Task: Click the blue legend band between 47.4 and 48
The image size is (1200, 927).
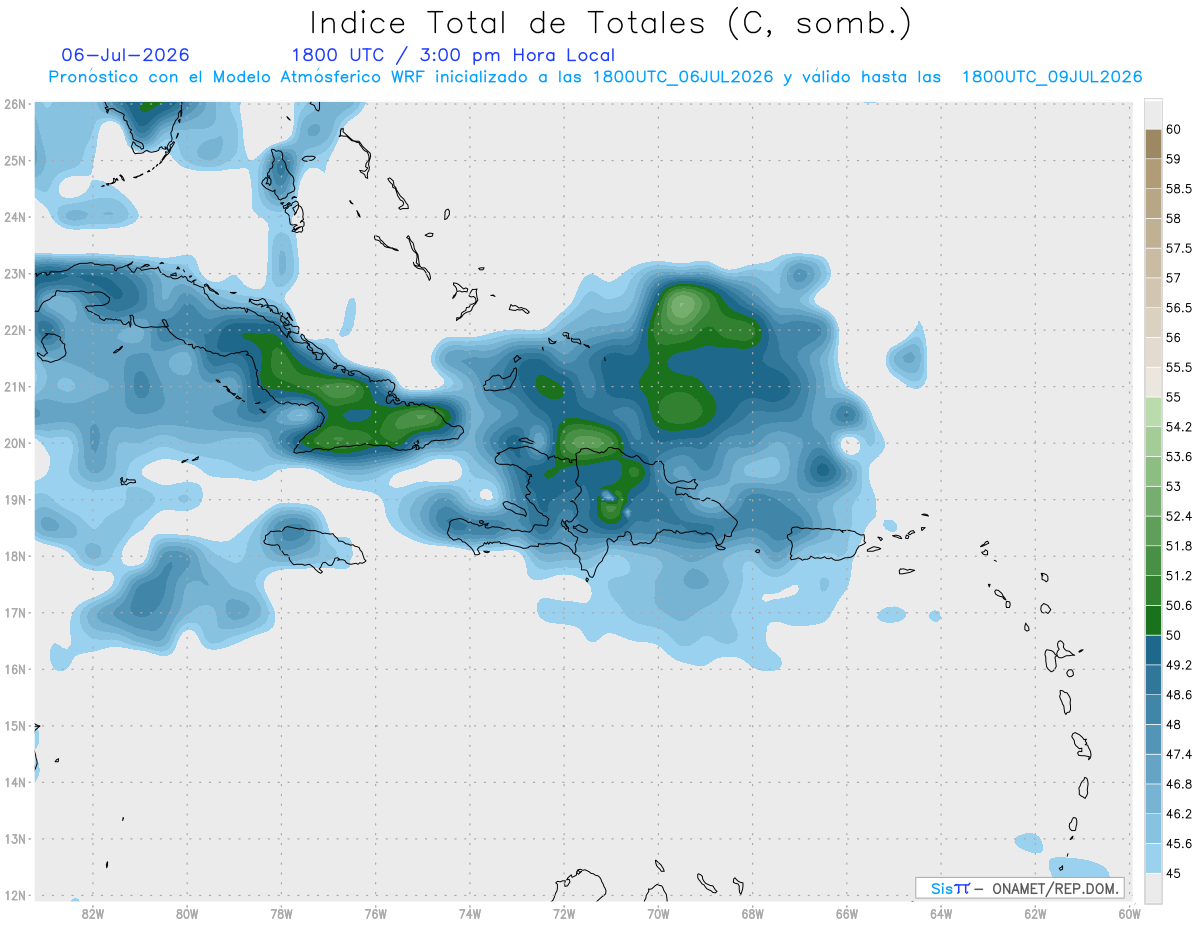Action: point(1153,739)
